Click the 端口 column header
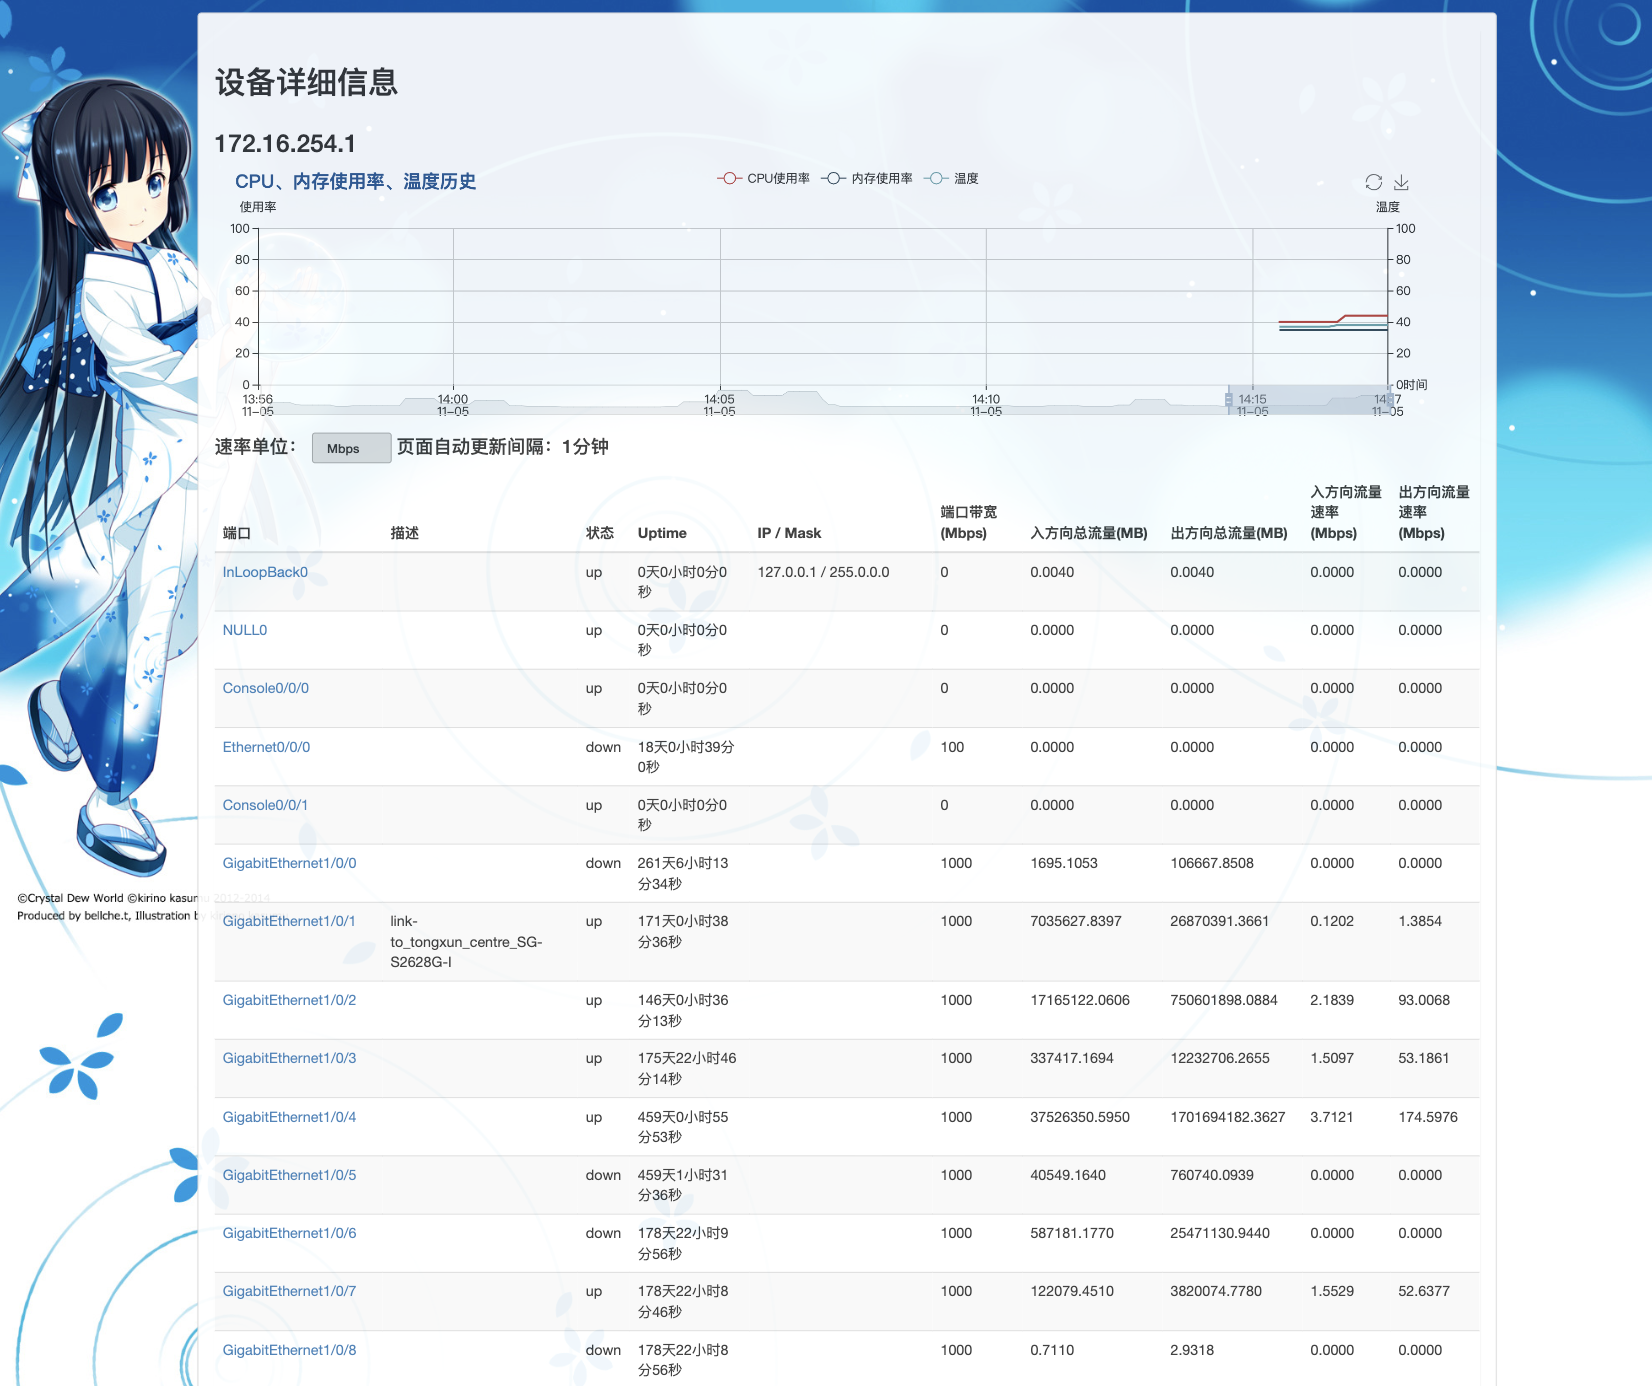 [x=237, y=533]
